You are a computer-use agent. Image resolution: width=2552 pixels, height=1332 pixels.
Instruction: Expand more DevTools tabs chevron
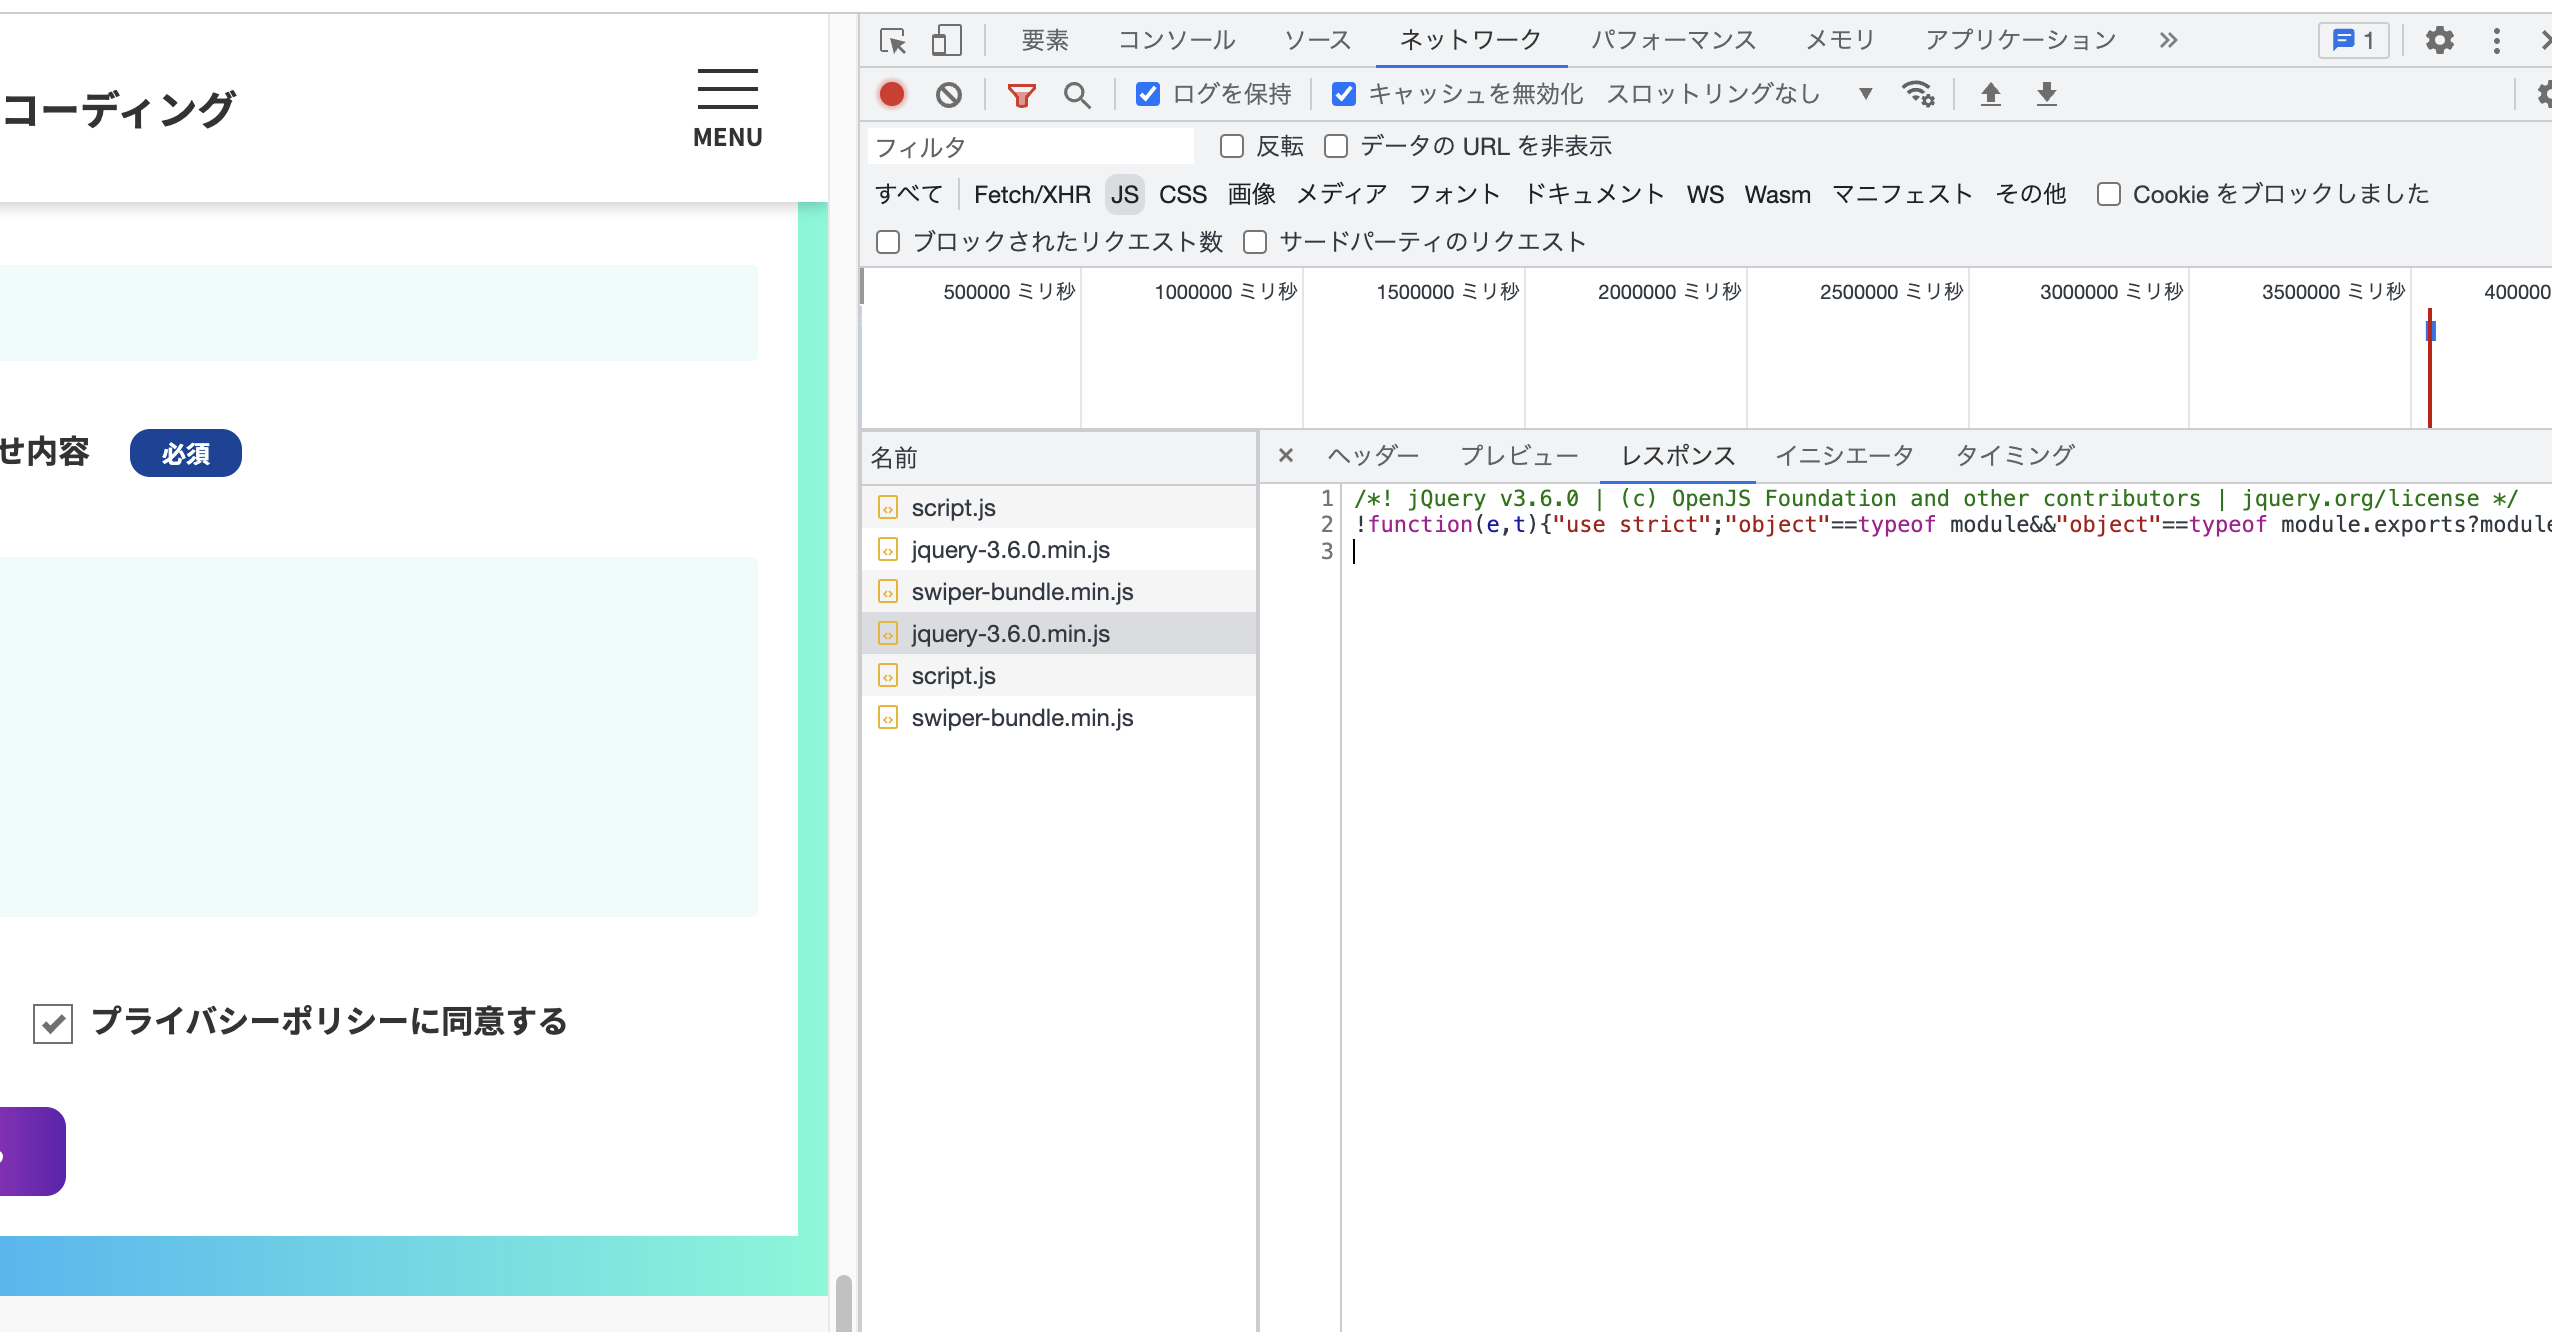[x=2167, y=41]
